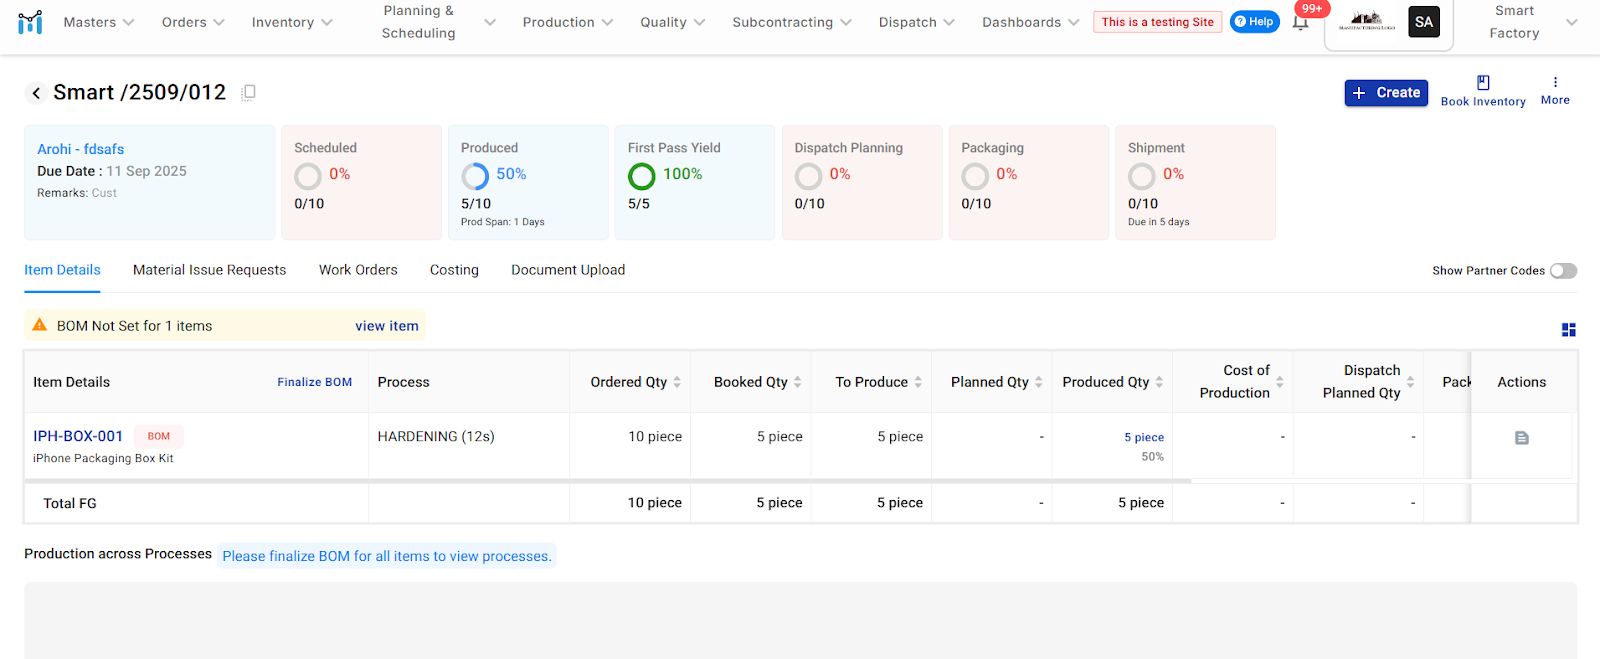Switch to the Costing tab

(x=454, y=270)
